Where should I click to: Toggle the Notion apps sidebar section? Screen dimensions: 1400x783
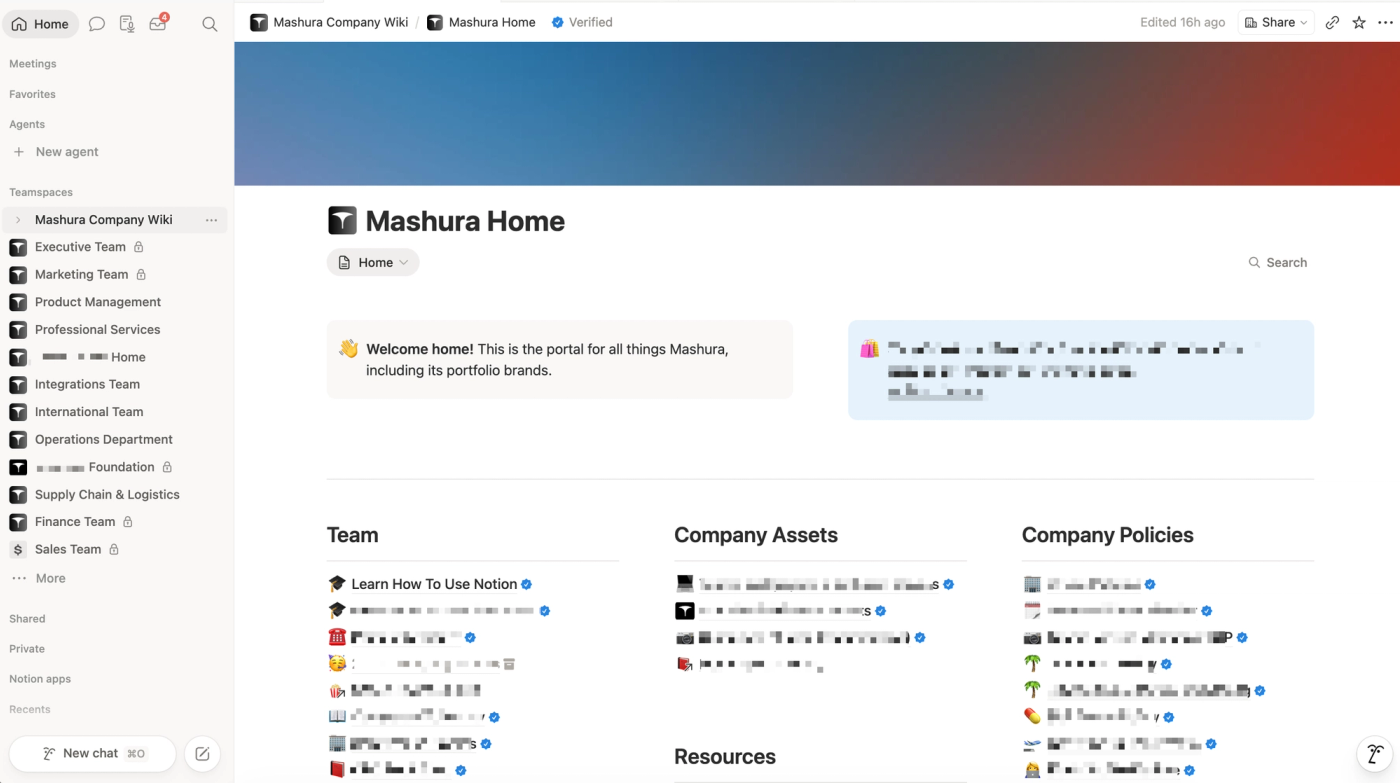point(40,679)
